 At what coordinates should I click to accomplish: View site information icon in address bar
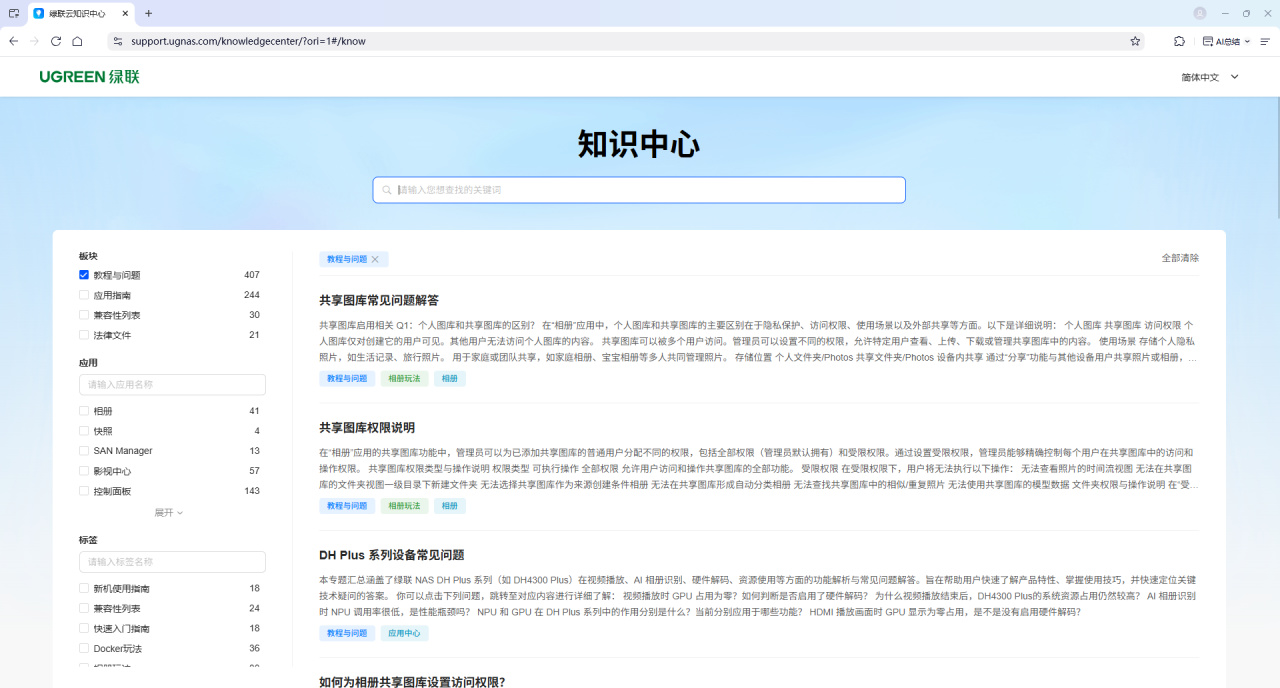(117, 41)
